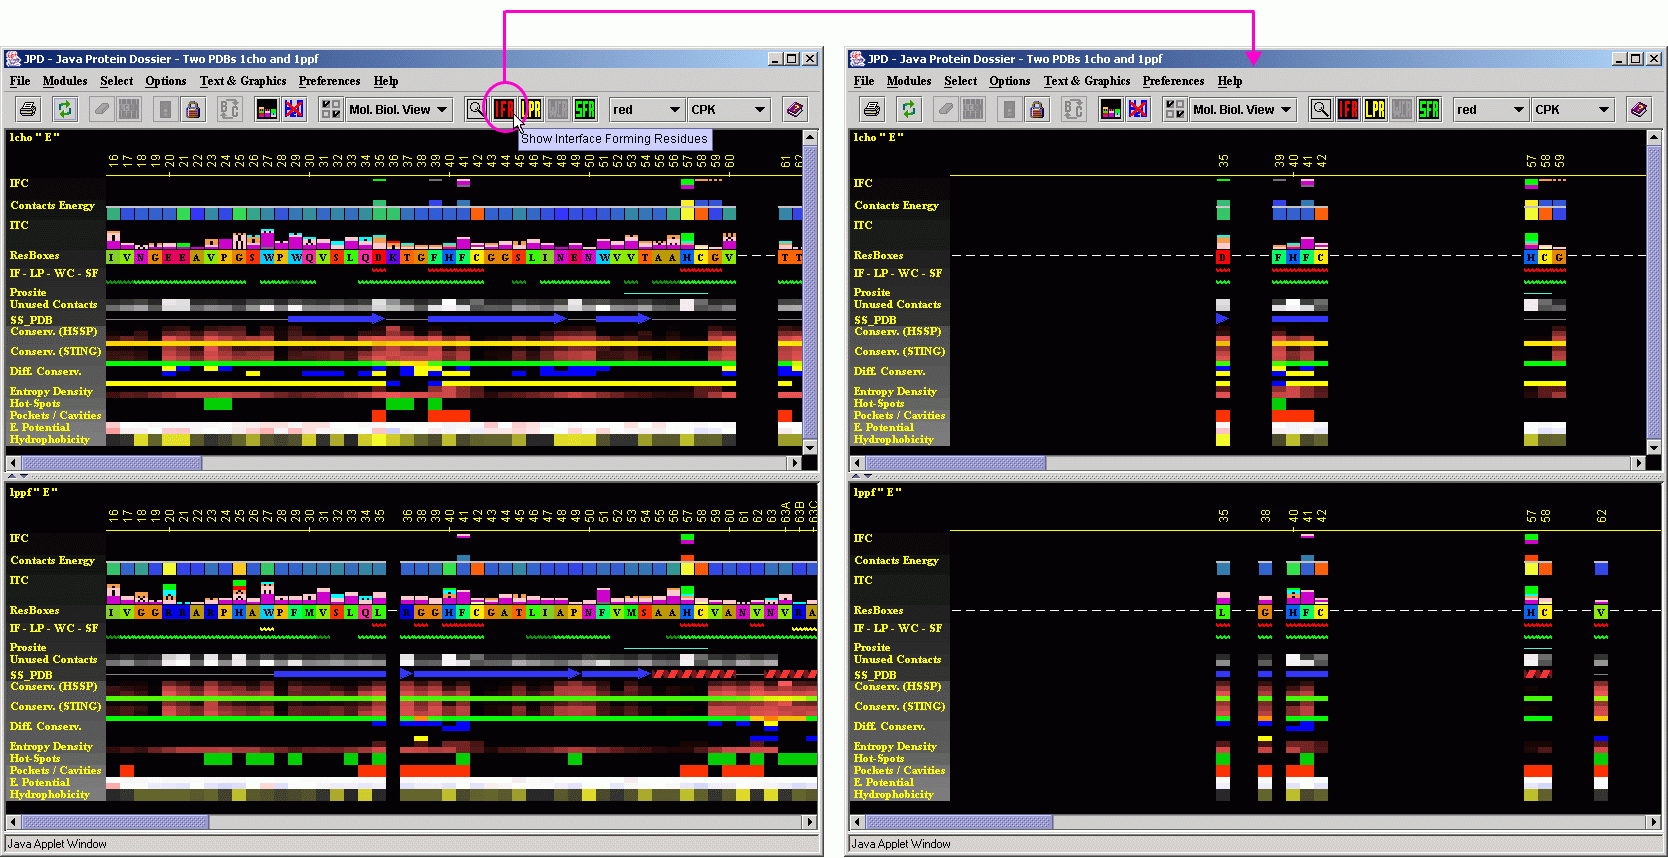Click 'Hot-Spots' row label in left 1ppf panel
This screenshot has height=858, width=1668.
(35, 758)
